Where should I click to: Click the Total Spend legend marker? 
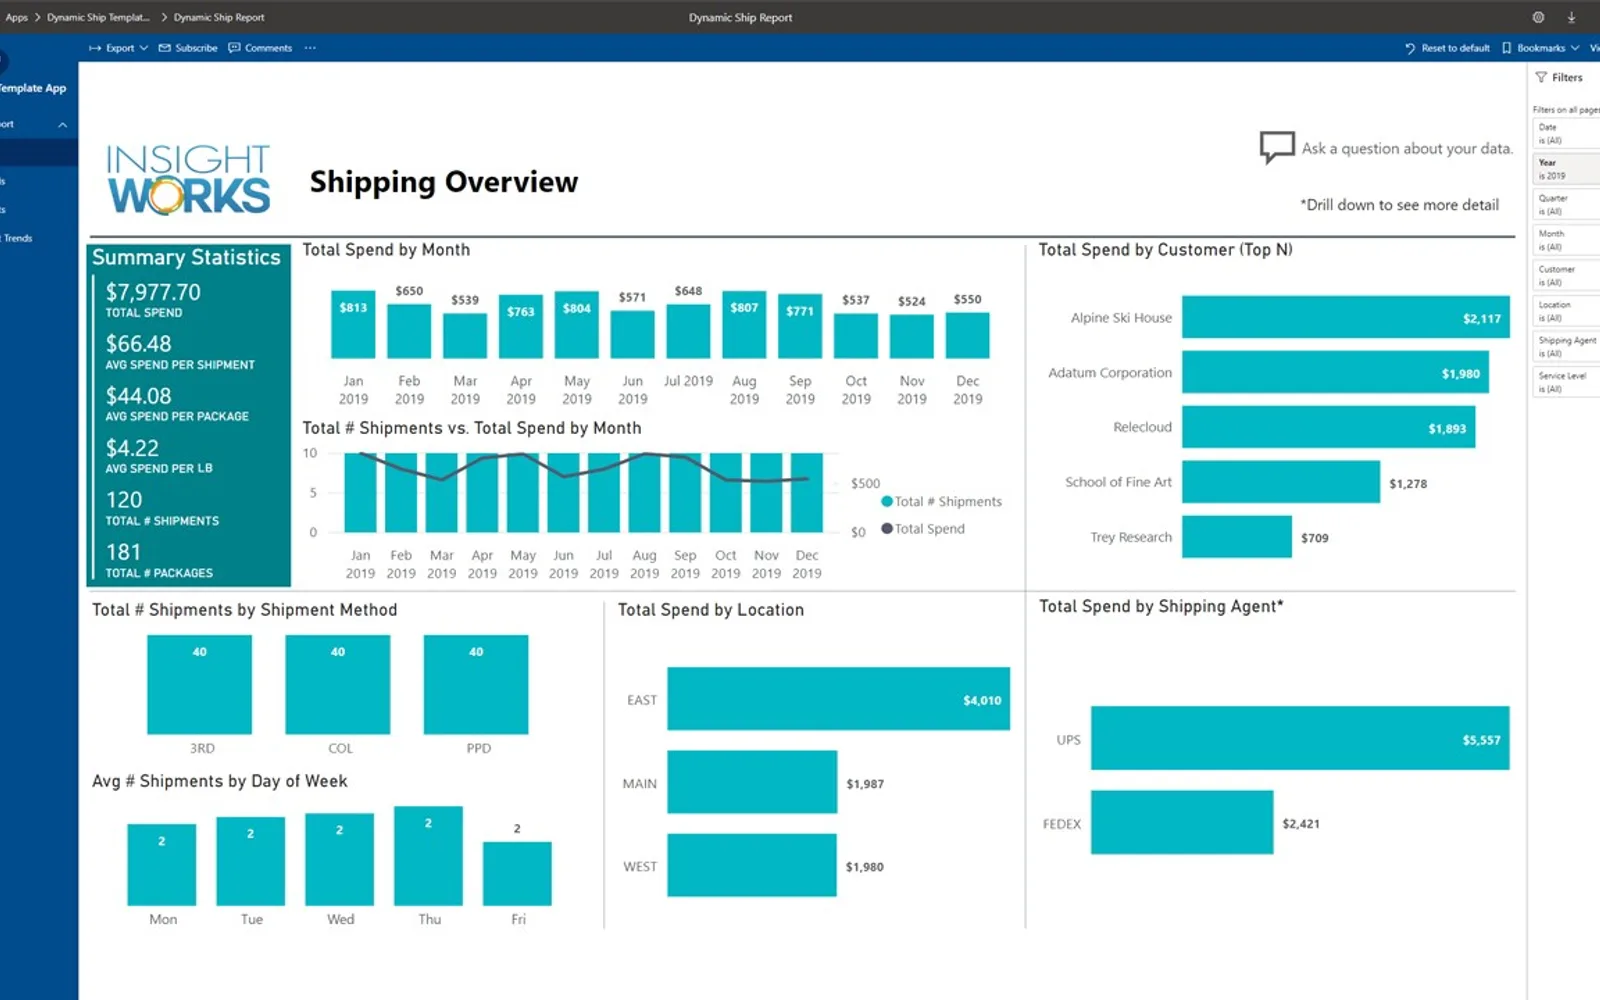(x=886, y=529)
